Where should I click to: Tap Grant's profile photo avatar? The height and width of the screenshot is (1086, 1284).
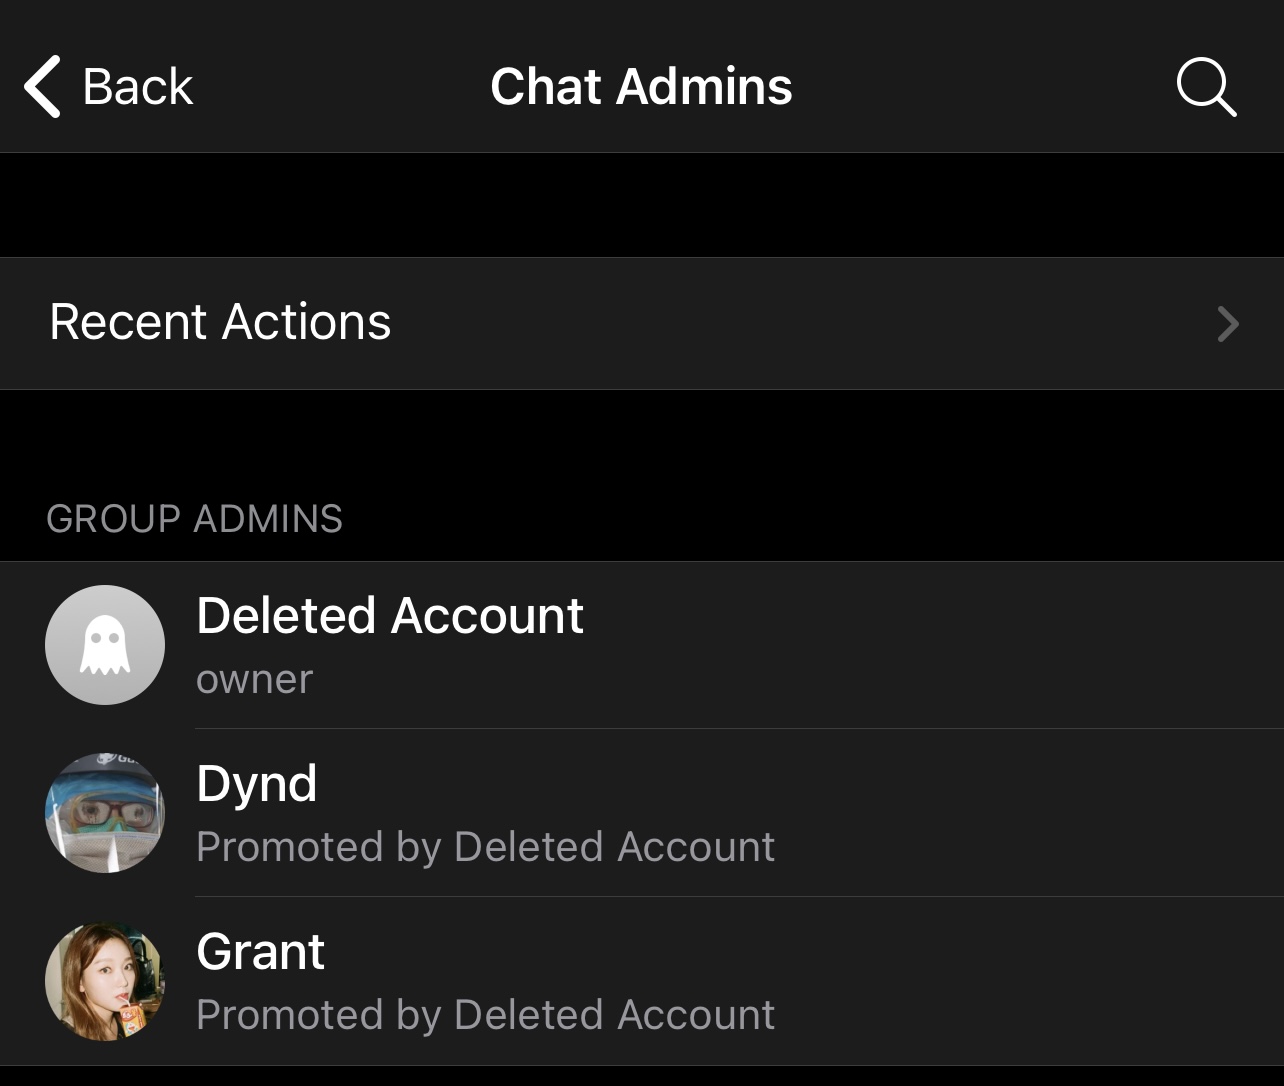pos(105,981)
